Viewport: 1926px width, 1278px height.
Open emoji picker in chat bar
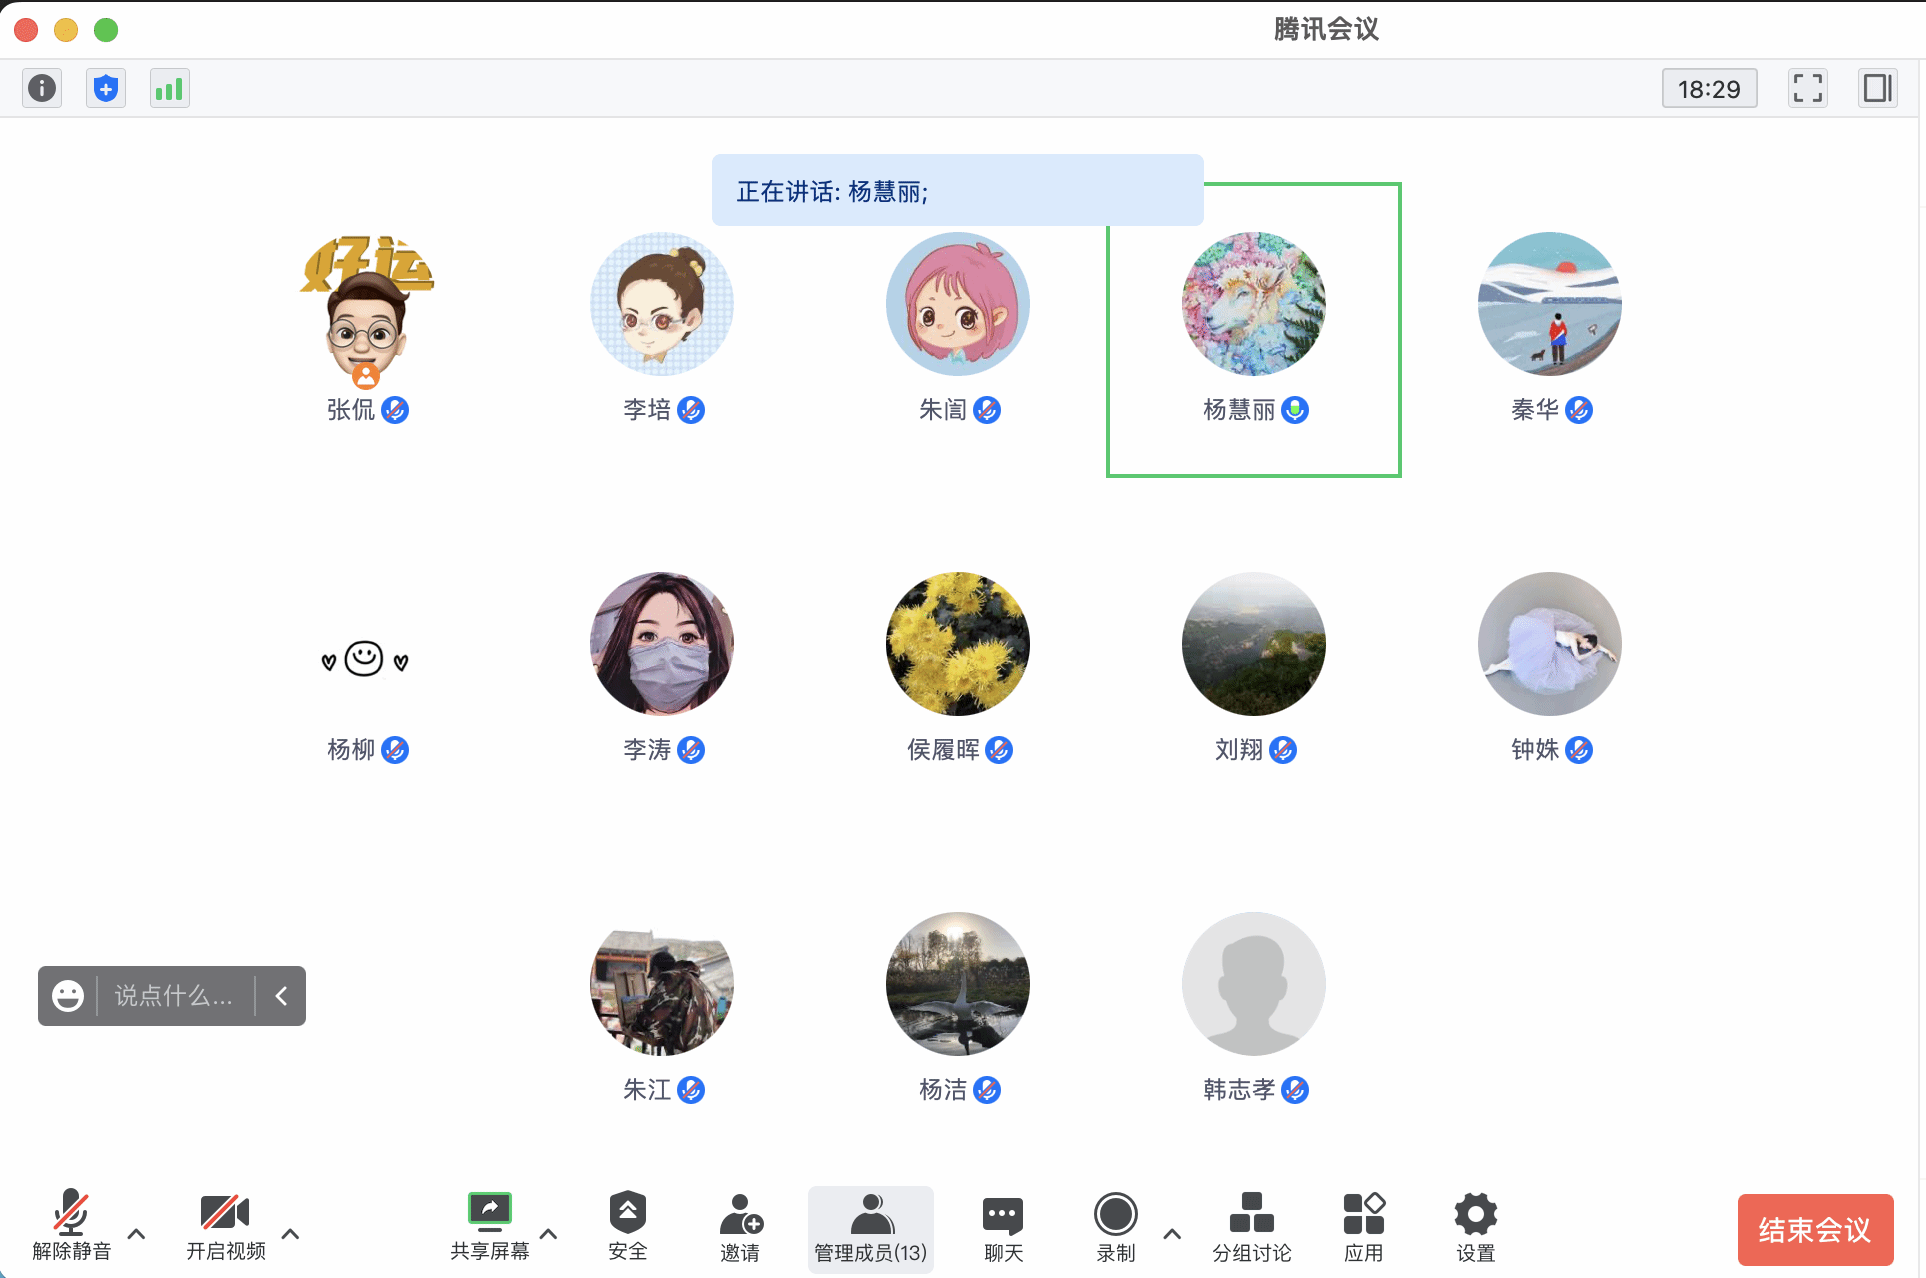pyautogui.click(x=68, y=996)
